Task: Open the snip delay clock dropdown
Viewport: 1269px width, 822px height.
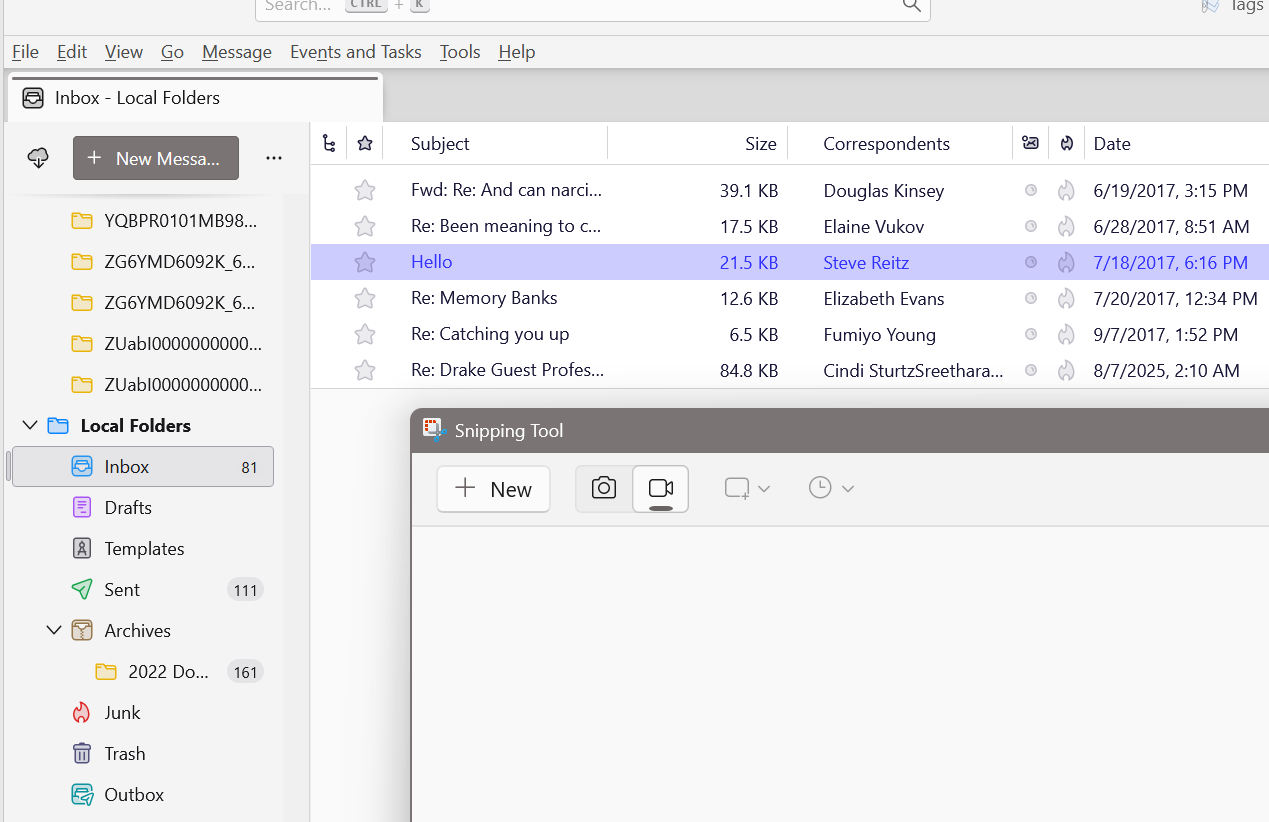Action: point(831,489)
